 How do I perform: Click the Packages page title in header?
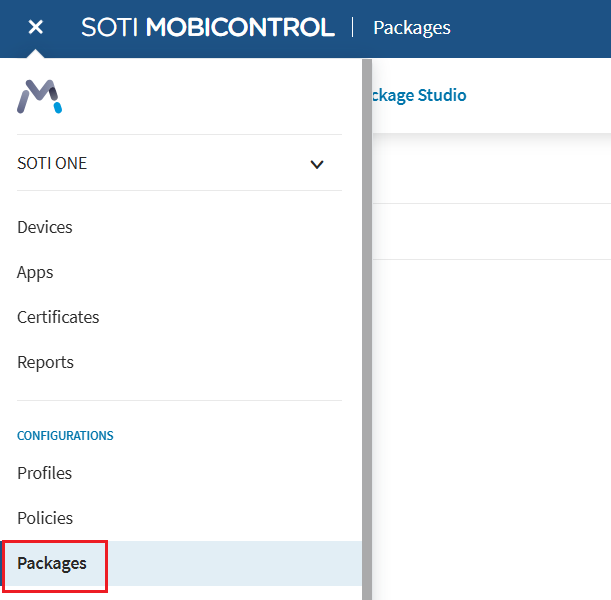412,27
